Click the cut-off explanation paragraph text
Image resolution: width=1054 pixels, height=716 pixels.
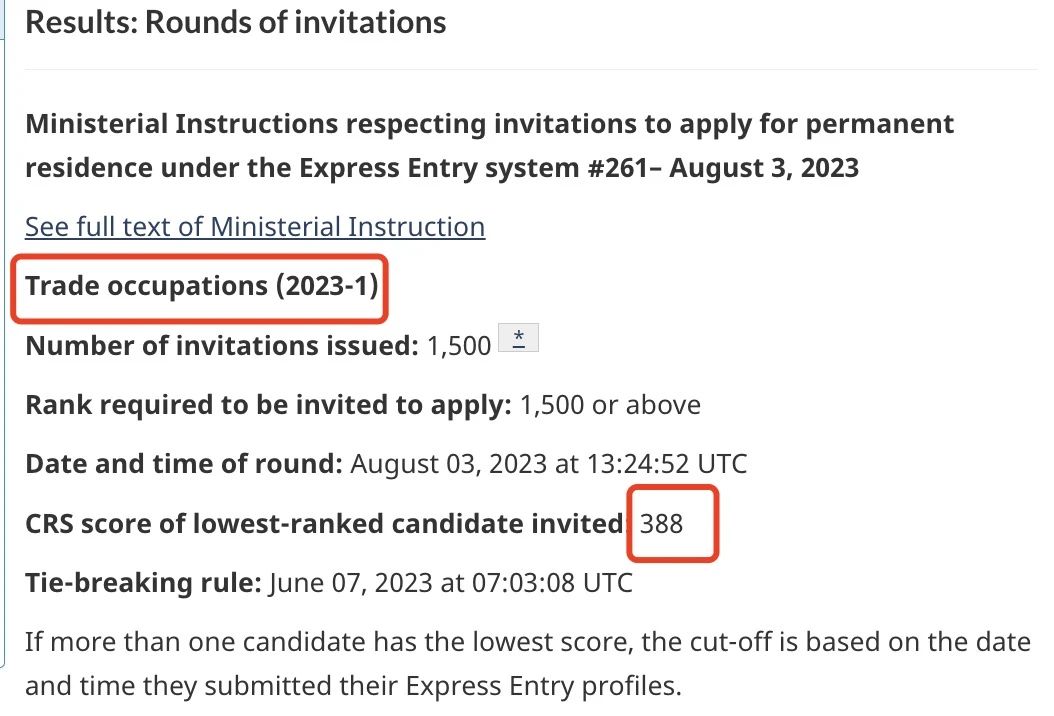(528, 664)
